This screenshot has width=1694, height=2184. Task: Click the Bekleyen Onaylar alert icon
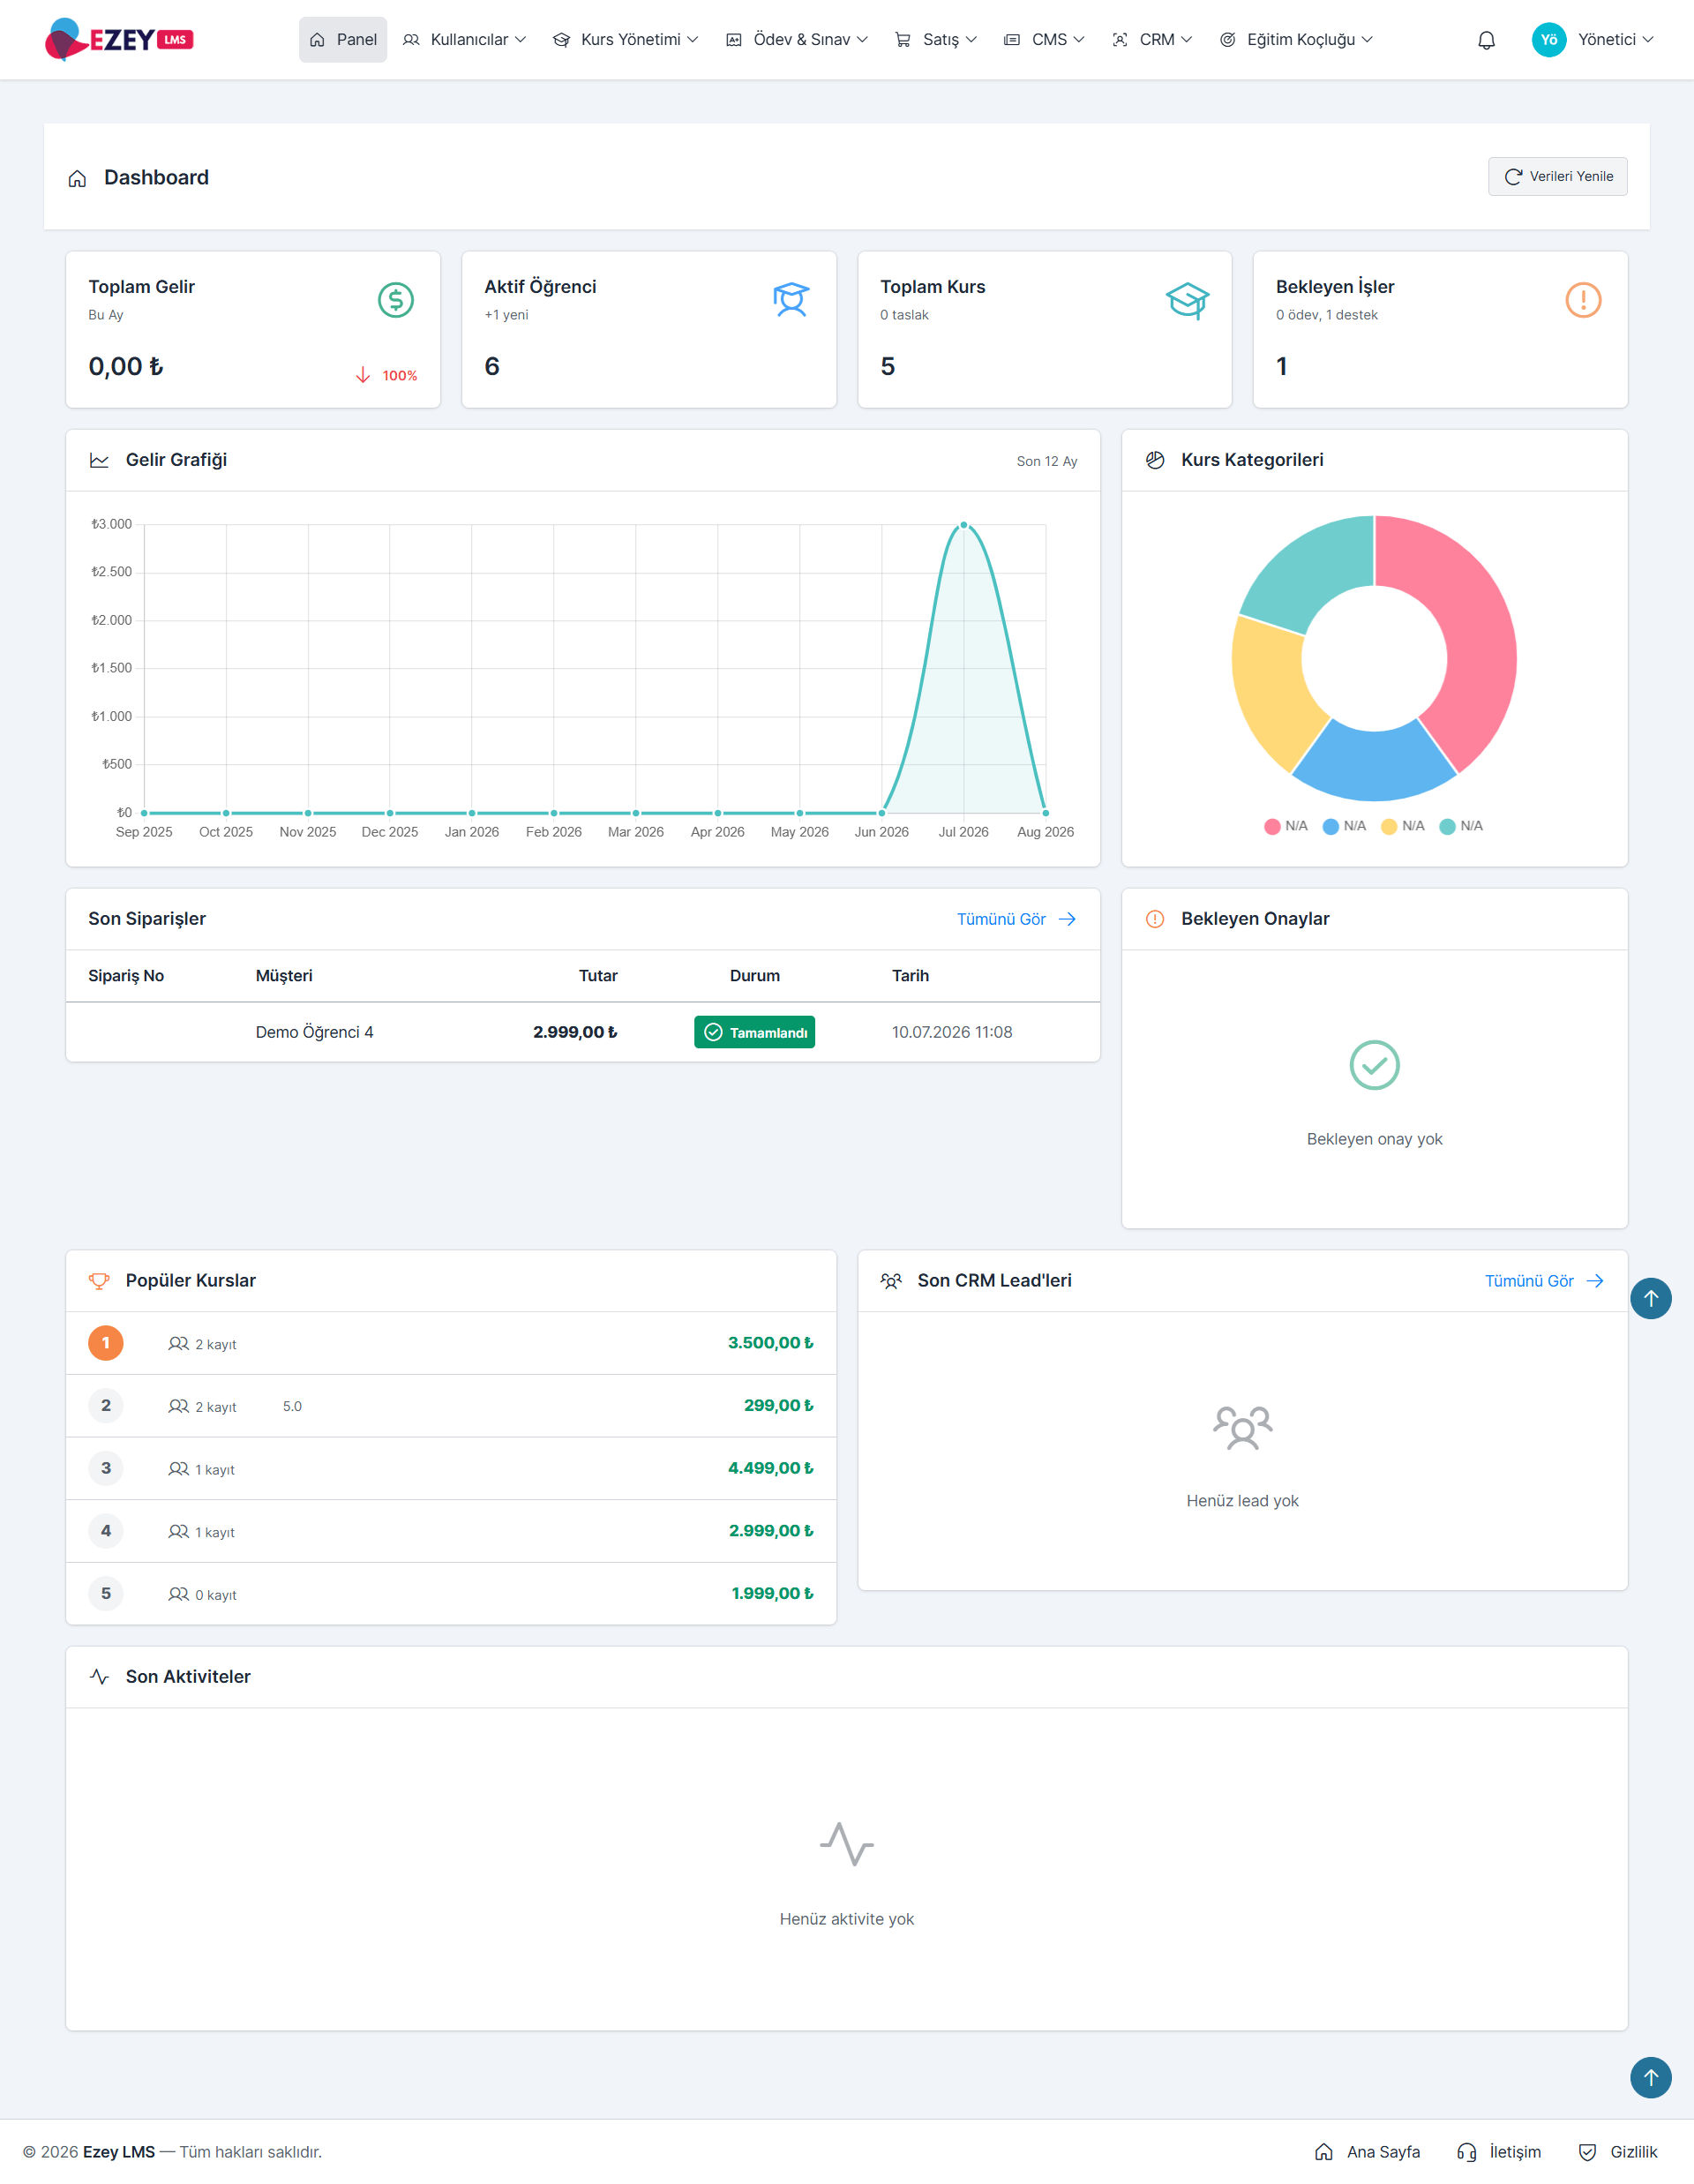pyautogui.click(x=1155, y=919)
